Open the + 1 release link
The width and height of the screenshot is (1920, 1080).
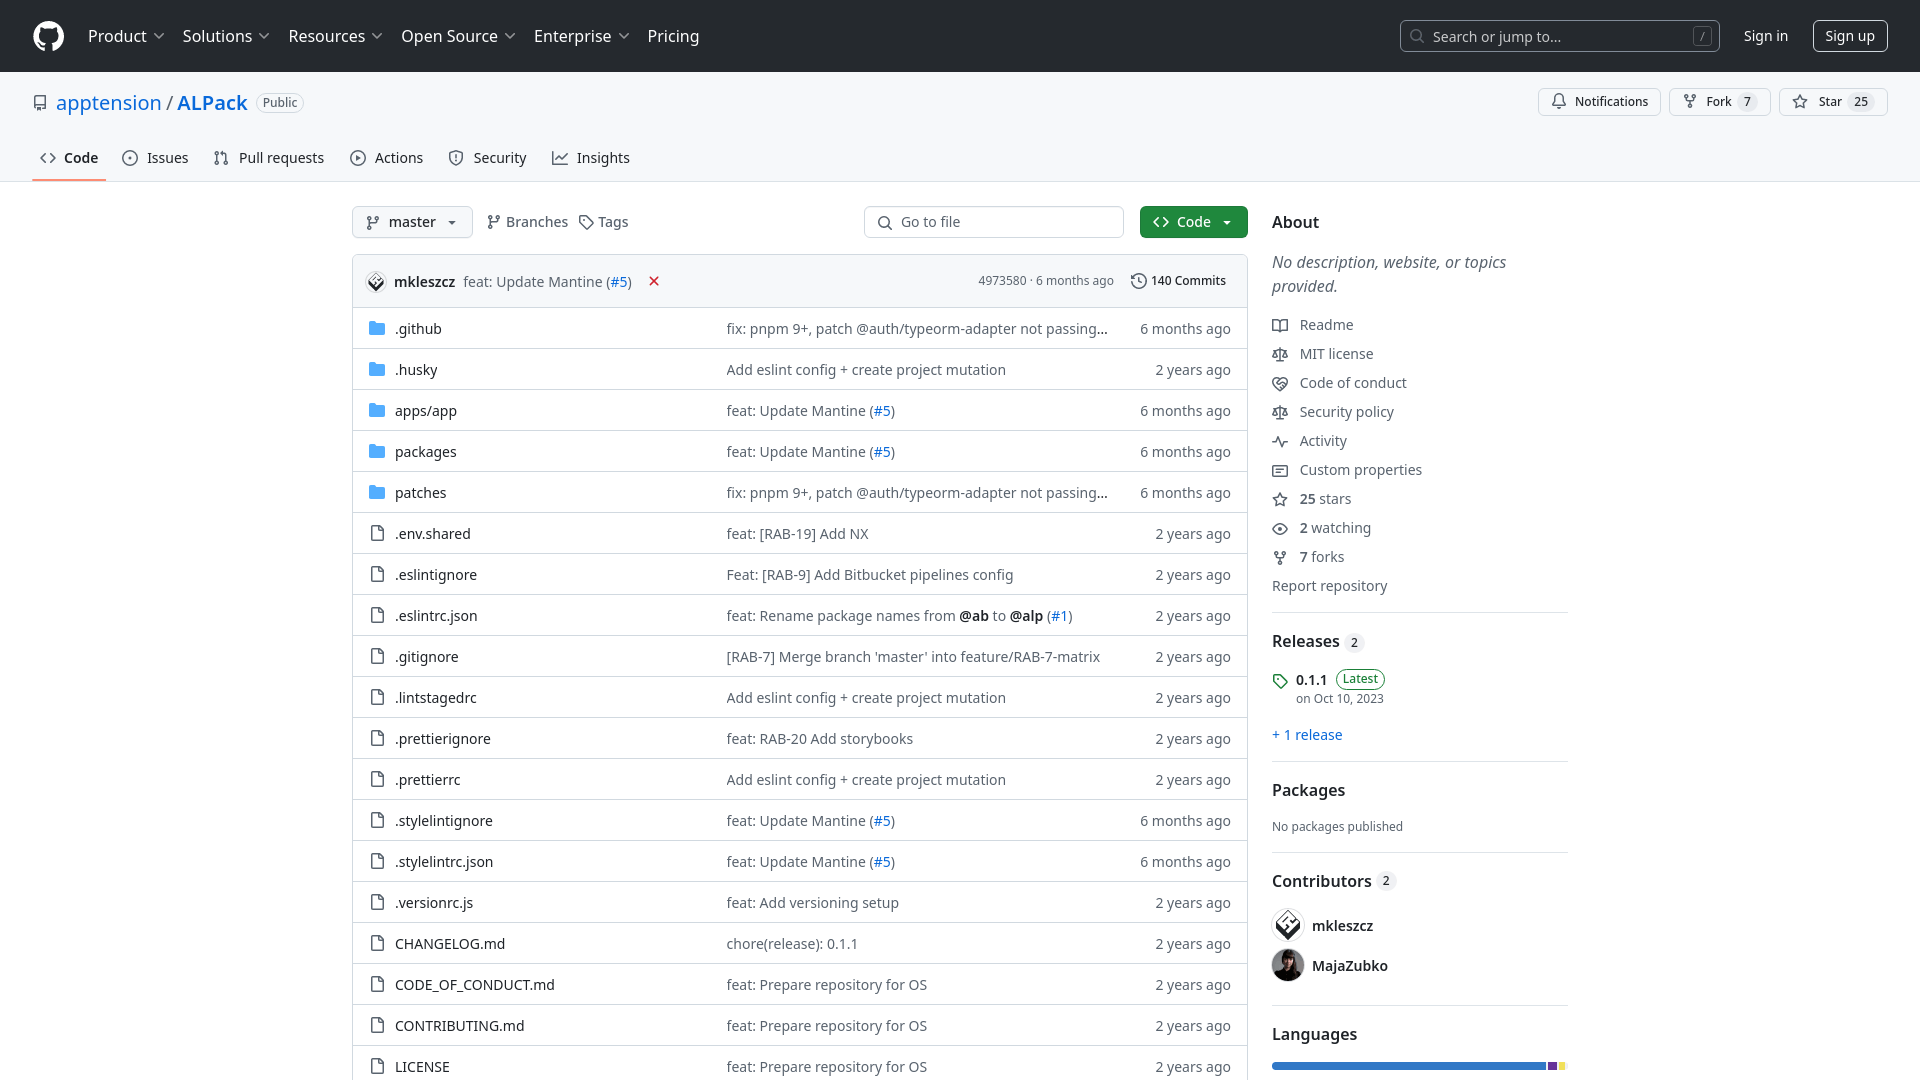pyautogui.click(x=1307, y=735)
